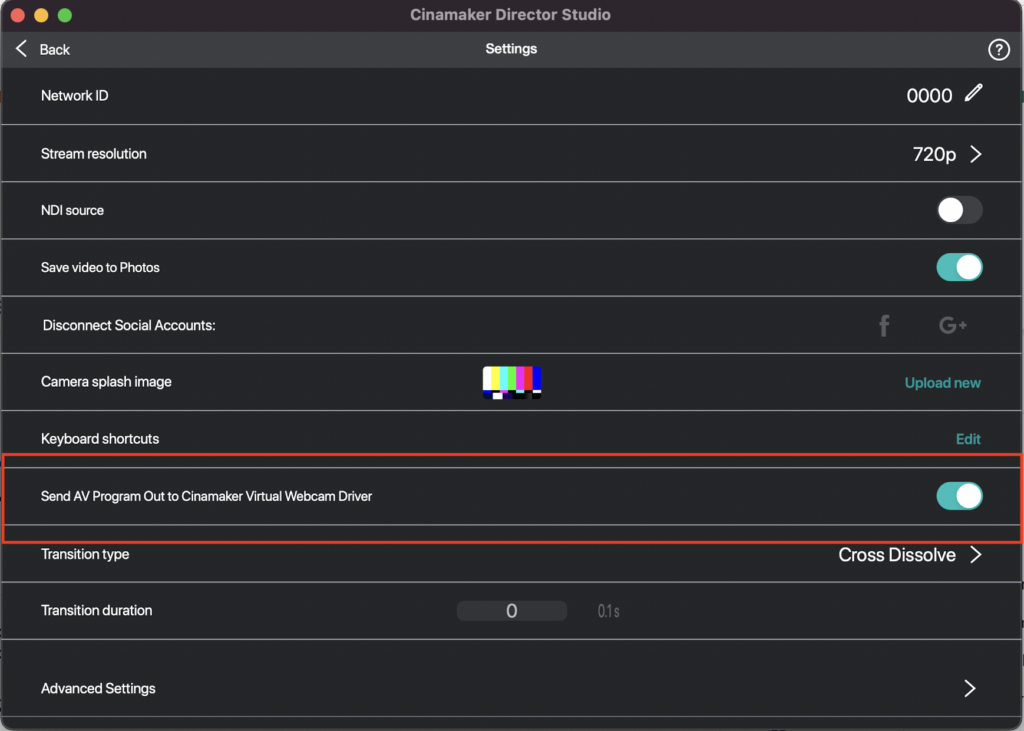
Task: Turn off Virtual Webcam Driver output switch
Action: pyautogui.click(x=959, y=496)
